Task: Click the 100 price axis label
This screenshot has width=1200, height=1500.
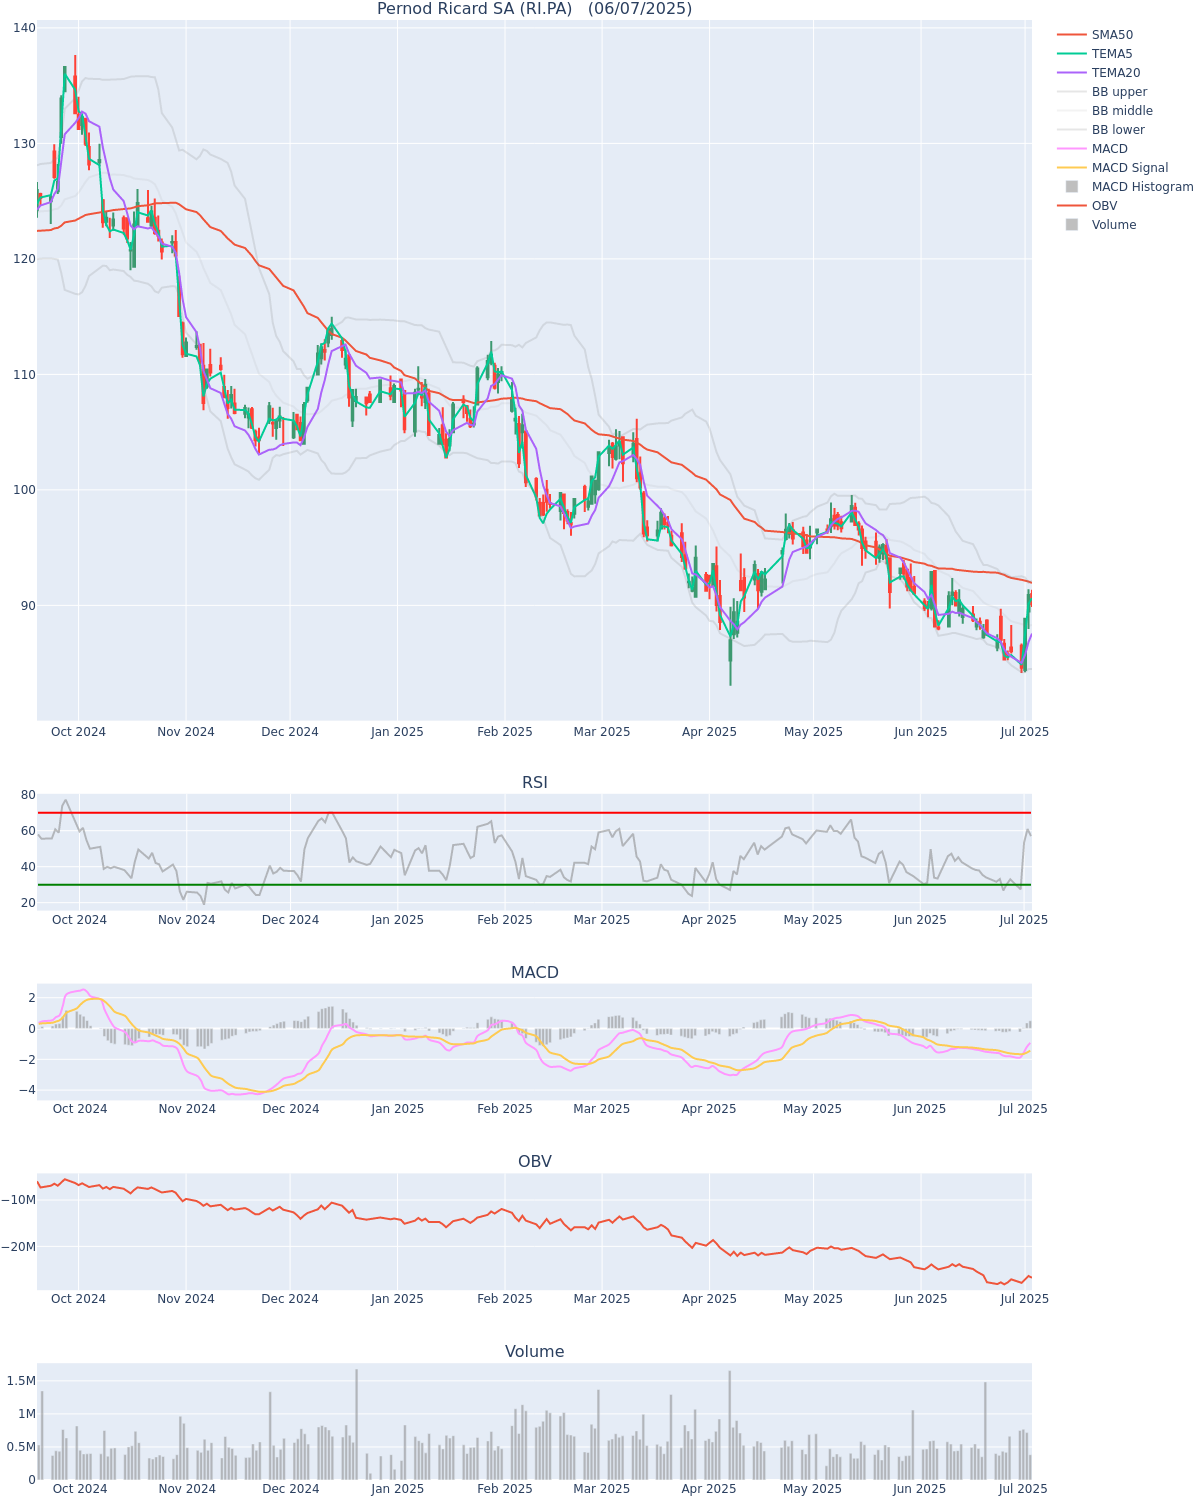Action: [23, 490]
